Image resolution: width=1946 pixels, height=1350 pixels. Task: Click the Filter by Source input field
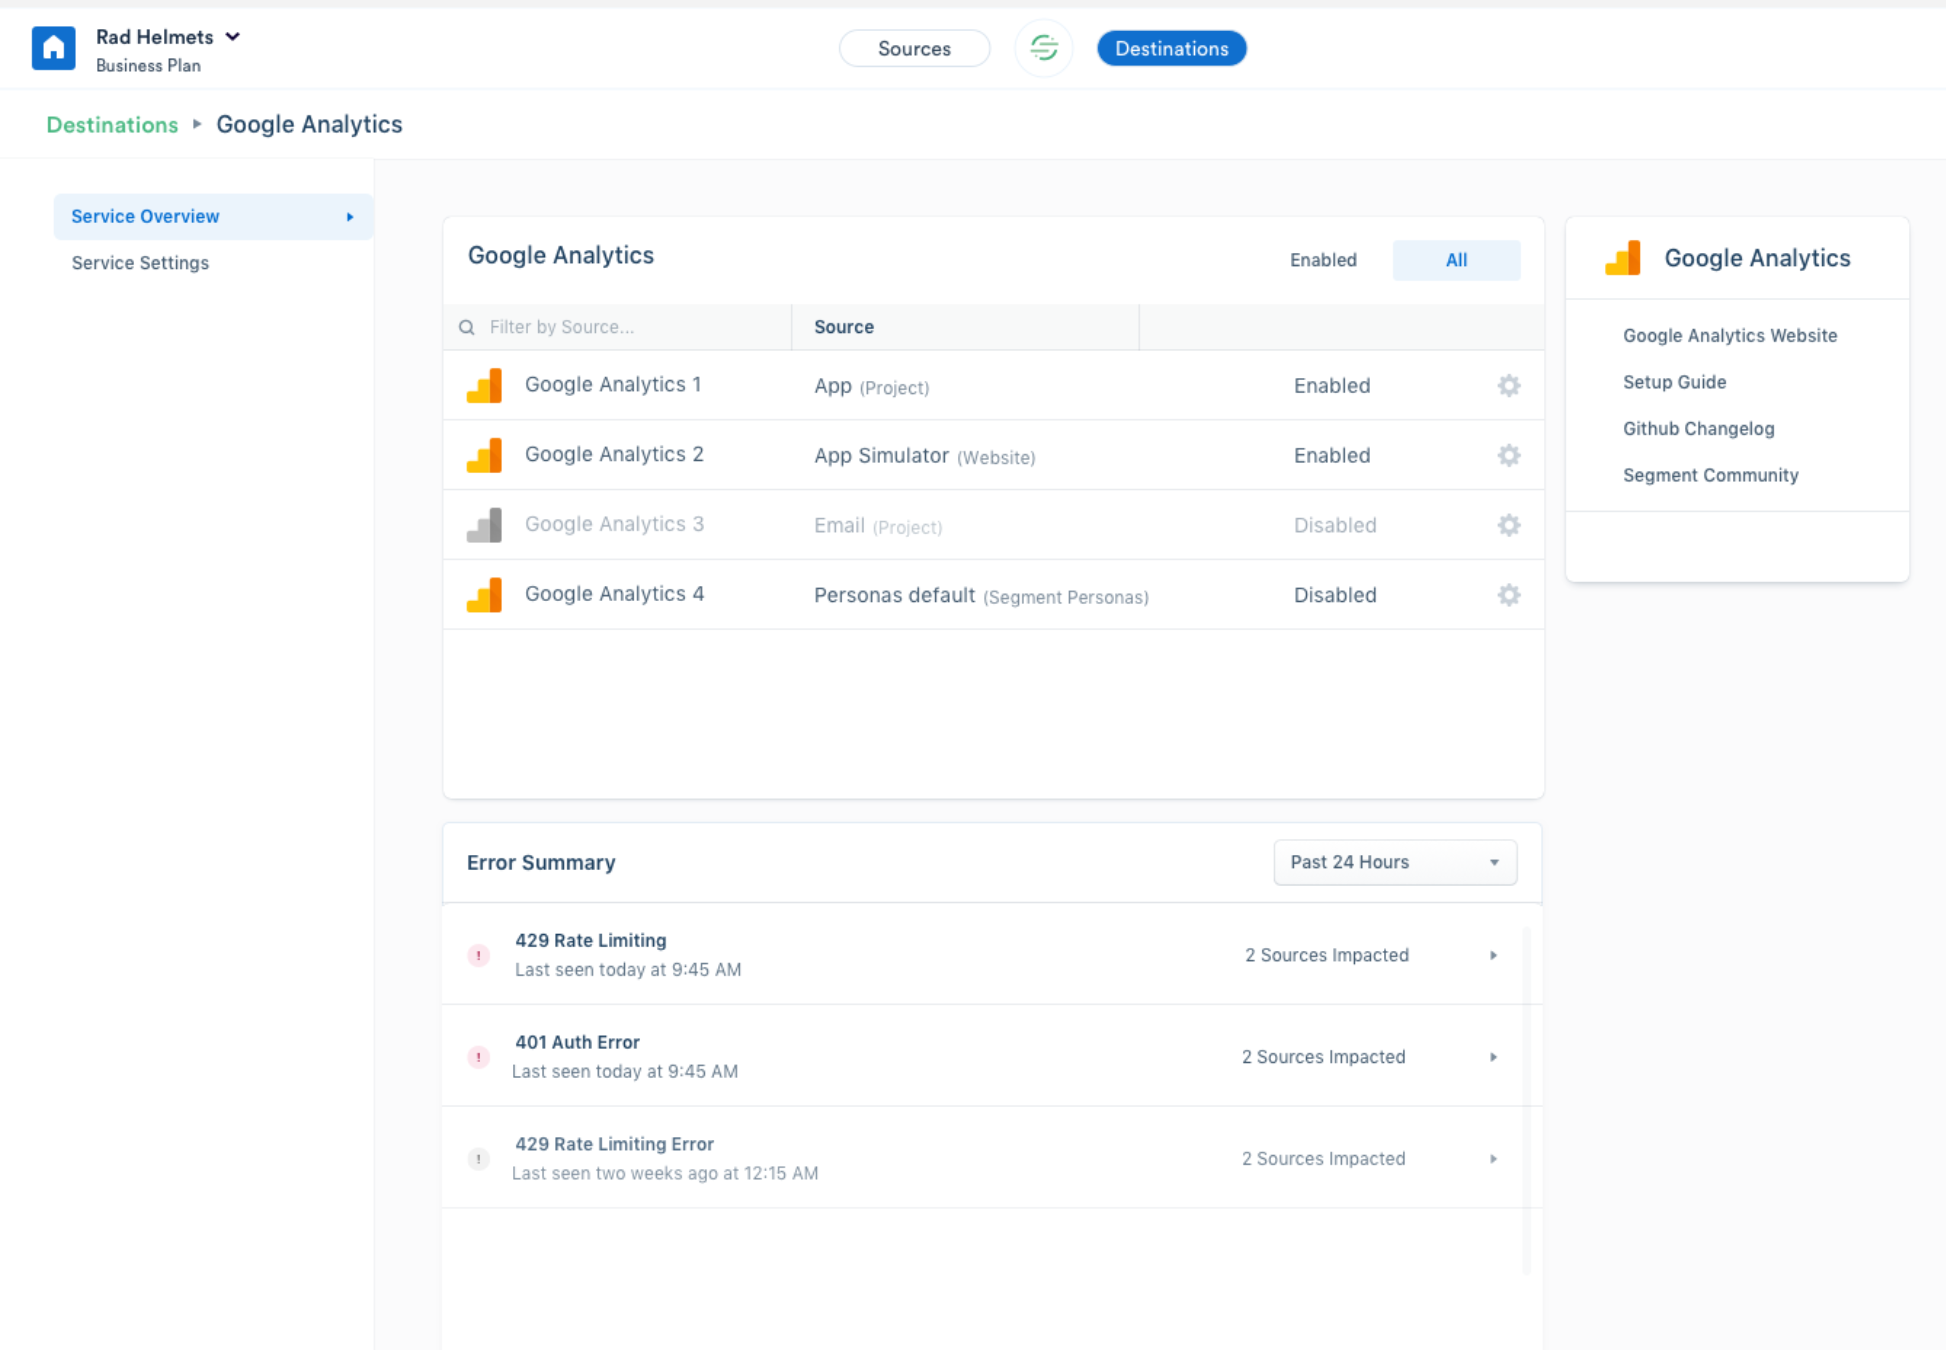(x=617, y=327)
